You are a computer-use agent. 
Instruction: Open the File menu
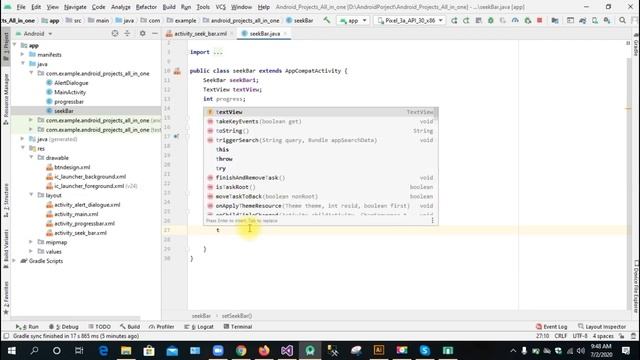[21, 7]
